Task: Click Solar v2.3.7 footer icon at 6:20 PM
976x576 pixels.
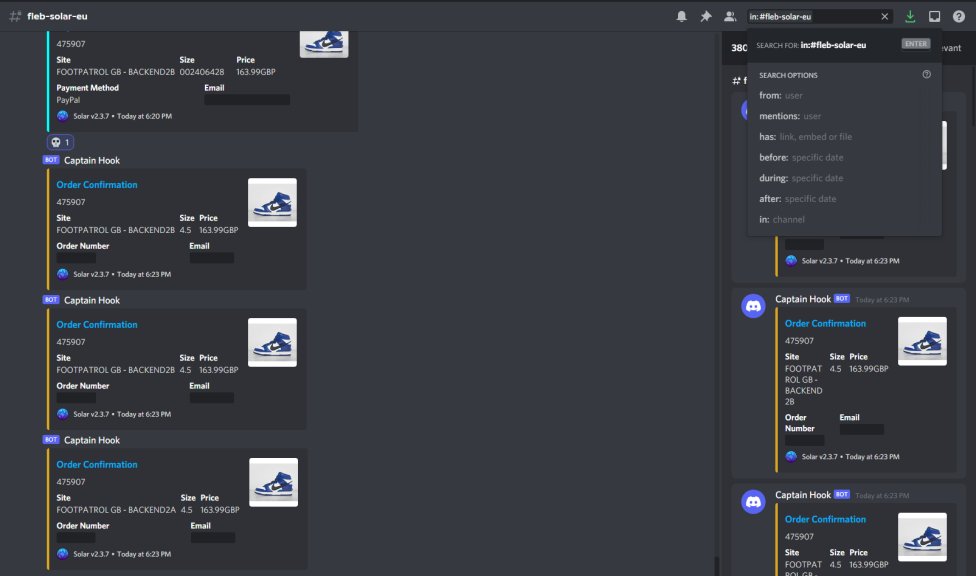Action: [x=62, y=116]
